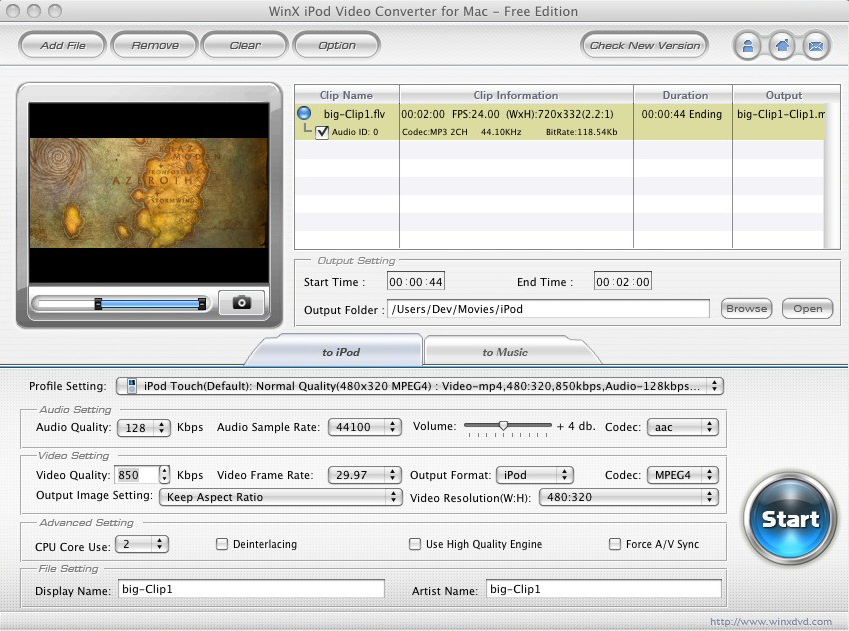The image size is (849, 631).
Task: Switch to the to Music tab
Action: coord(505,352)
